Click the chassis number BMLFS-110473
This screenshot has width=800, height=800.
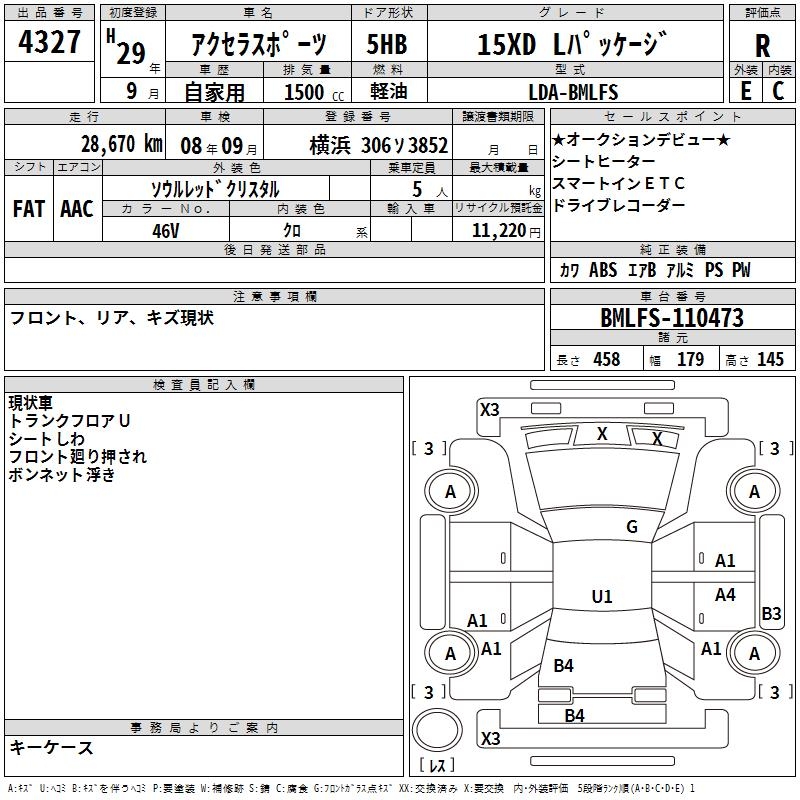(672, 318)
